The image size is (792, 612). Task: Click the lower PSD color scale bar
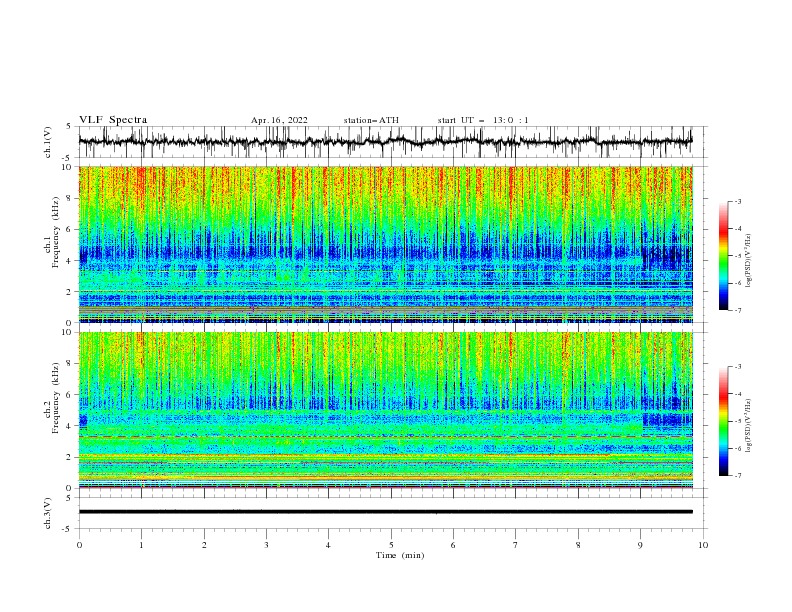click(723, 421)
